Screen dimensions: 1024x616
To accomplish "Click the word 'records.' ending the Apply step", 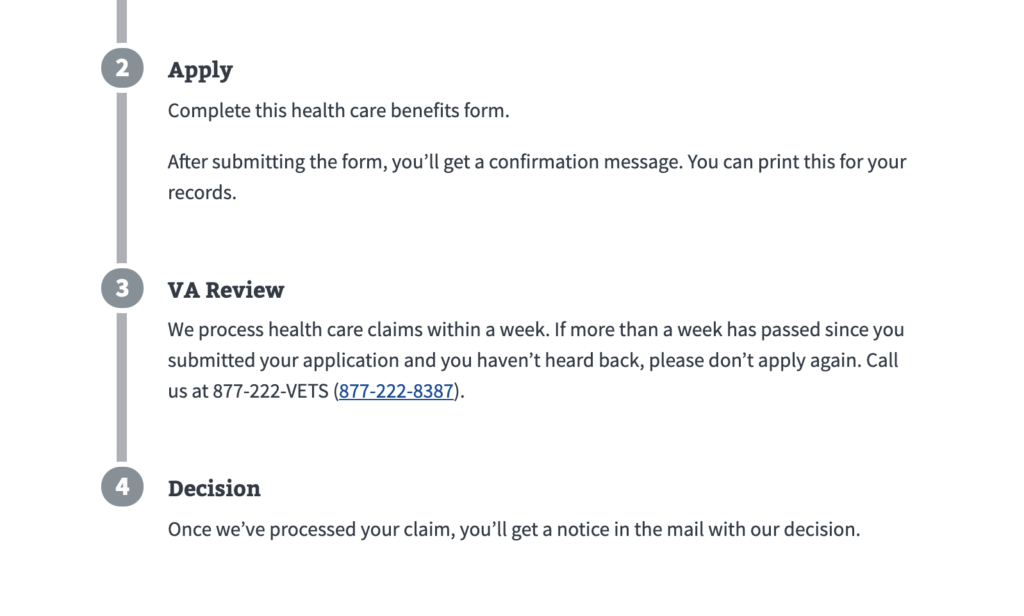I will point(202,193).
